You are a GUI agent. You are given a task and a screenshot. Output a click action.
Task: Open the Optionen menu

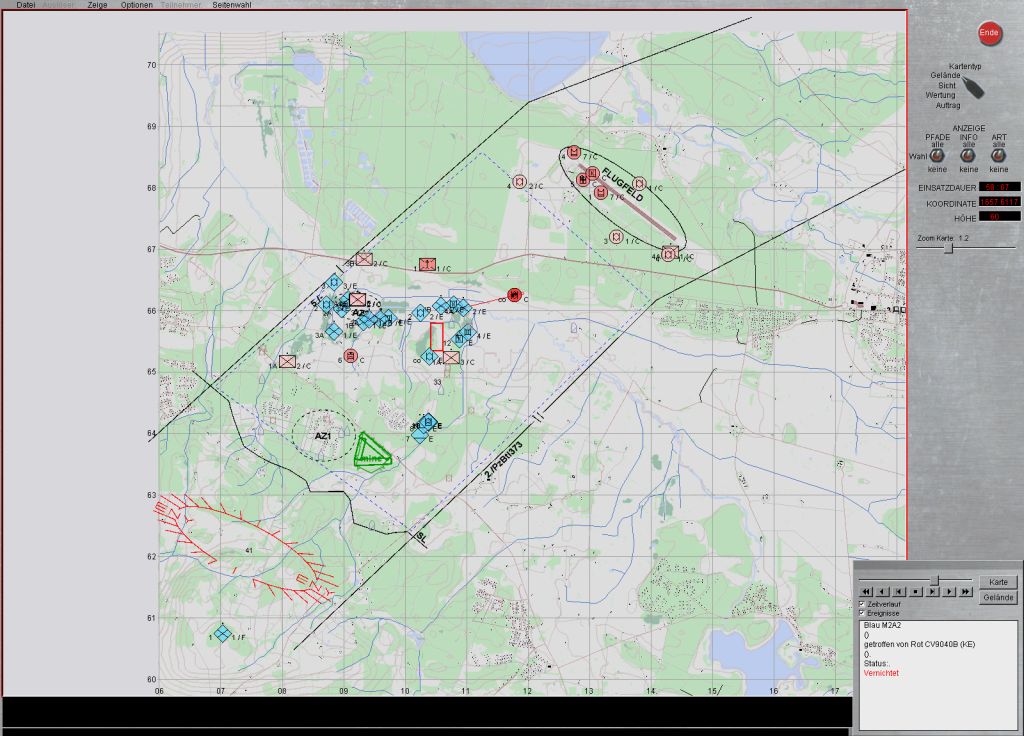coord(137,5)
